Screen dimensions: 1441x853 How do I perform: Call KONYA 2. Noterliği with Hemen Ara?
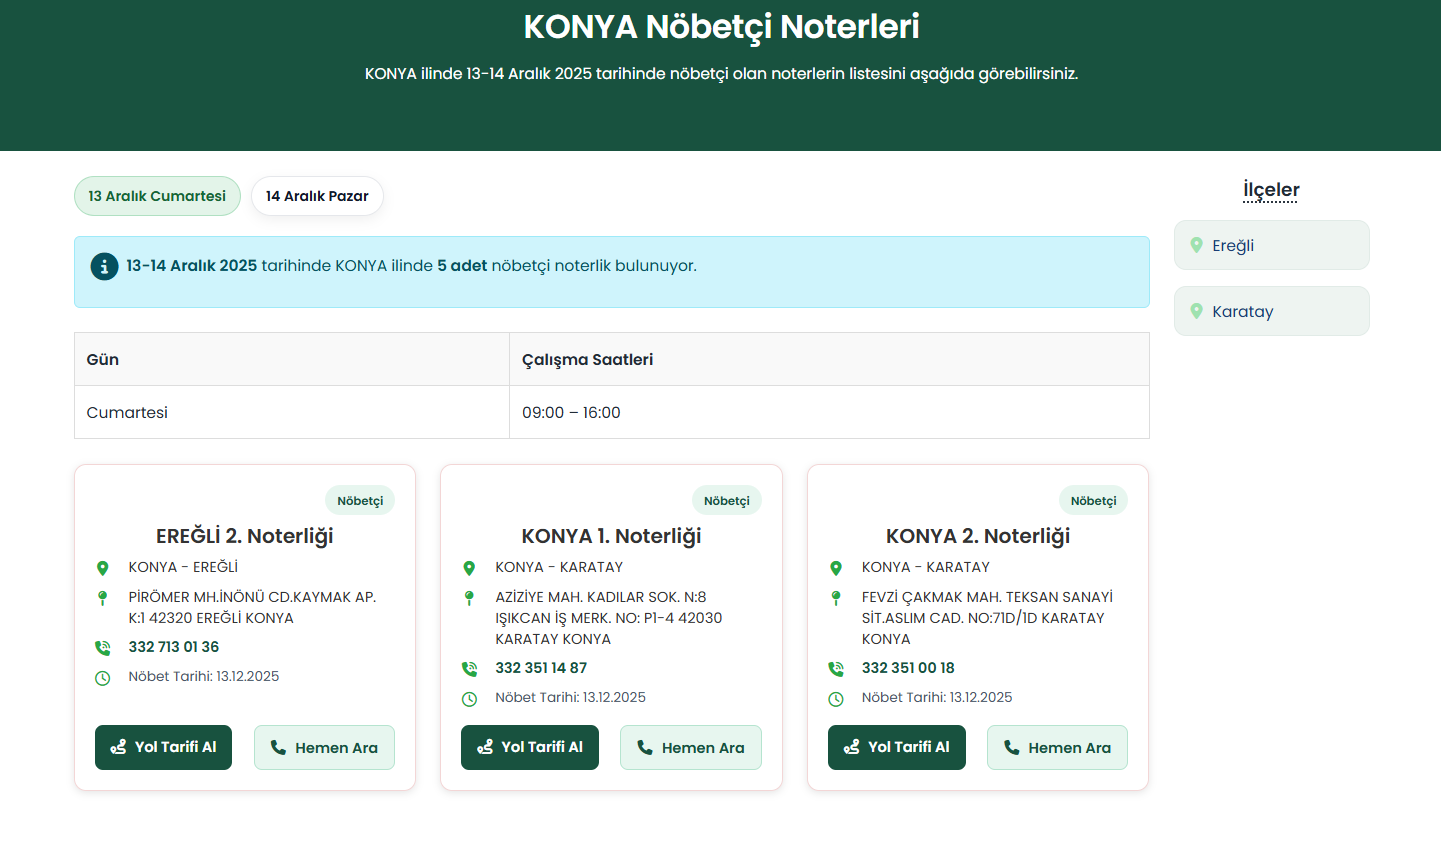[x=1057, y=747]
